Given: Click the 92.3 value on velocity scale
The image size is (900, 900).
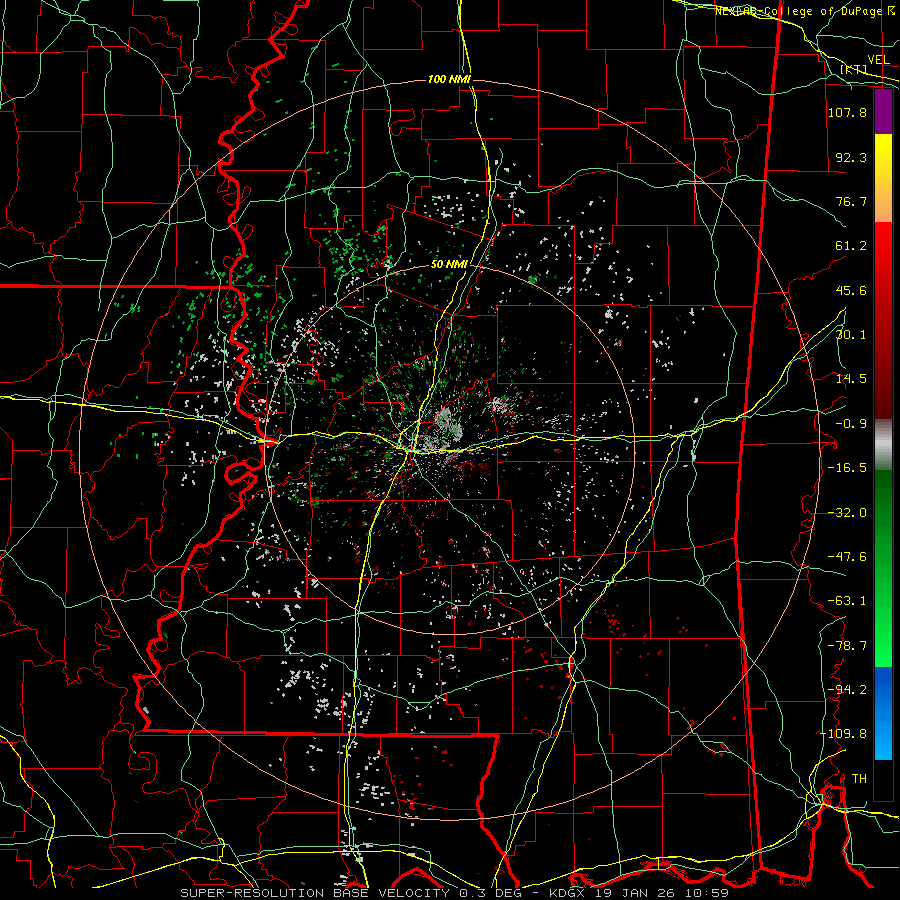Looking at the screenshot, I should (851, 157).
